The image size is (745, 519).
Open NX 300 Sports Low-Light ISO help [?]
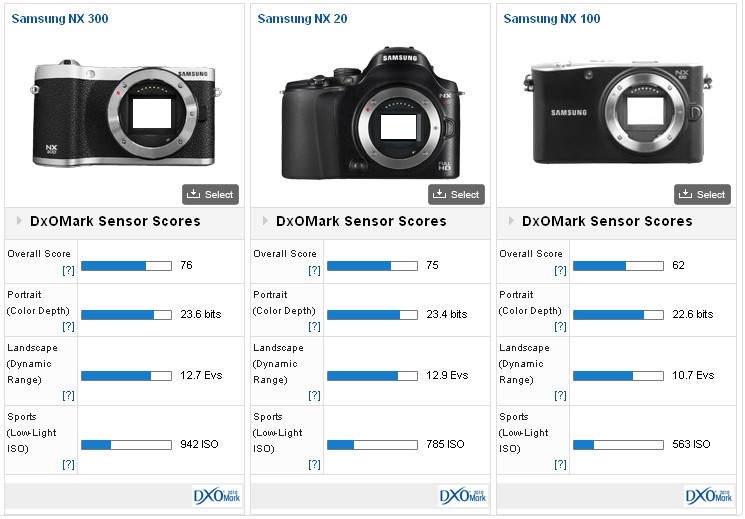[x=68, y=464]
